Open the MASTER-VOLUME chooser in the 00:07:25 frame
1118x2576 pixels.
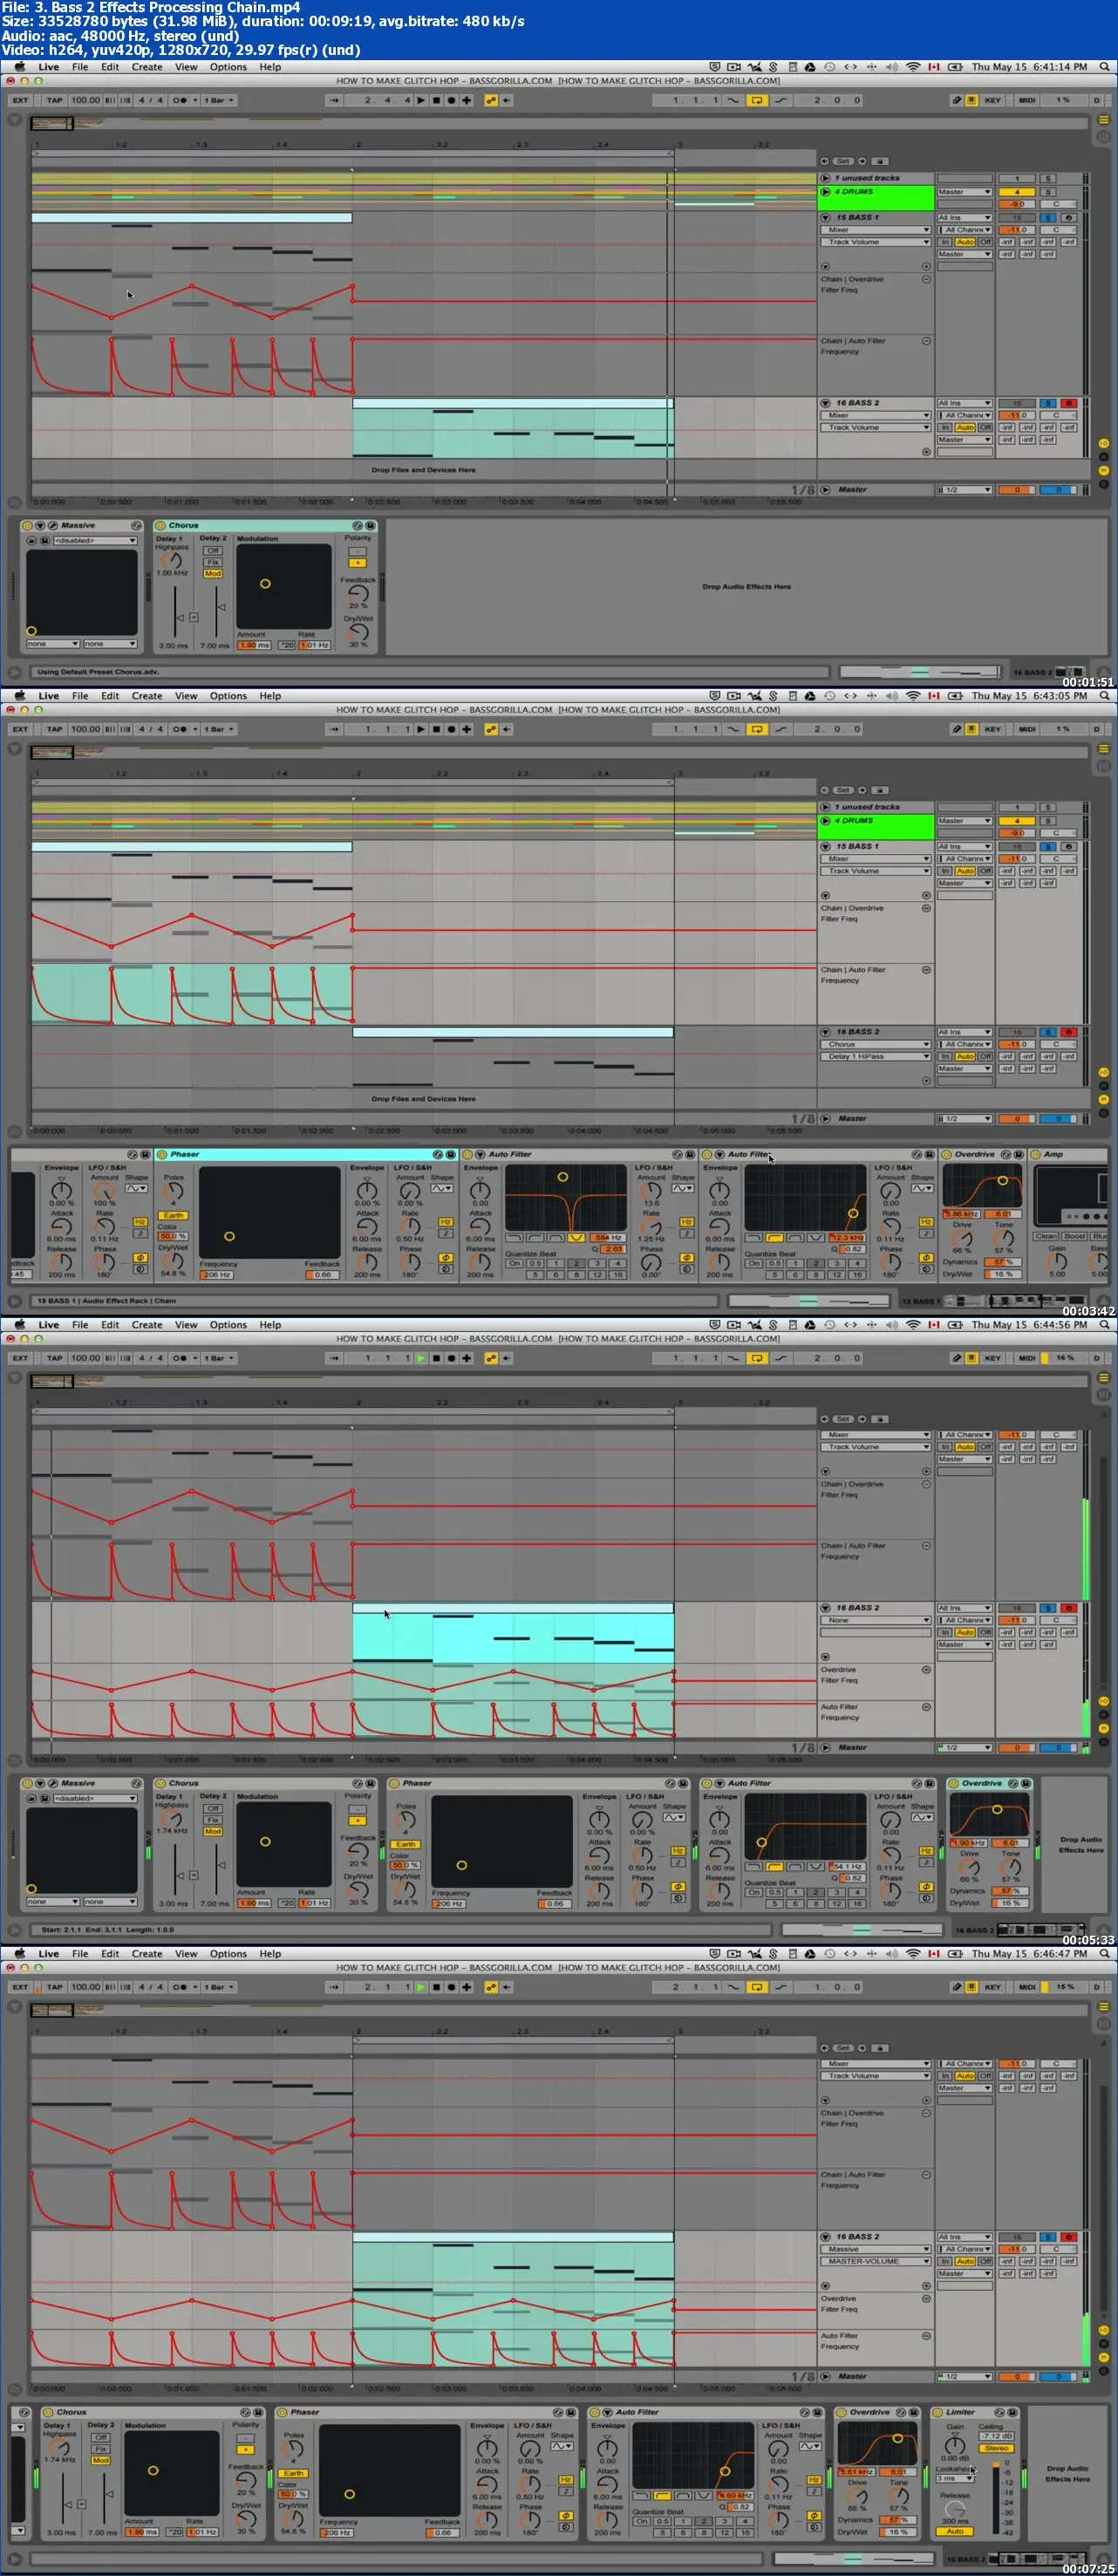click(876, 2261)
